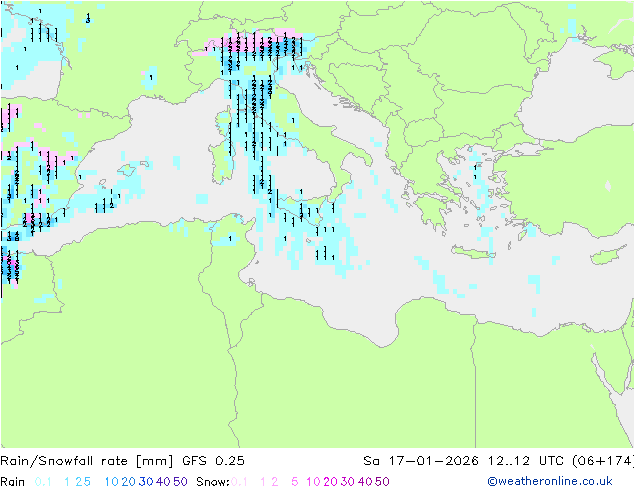Pick the Snow legend value 20
This screenshot has width=634, height=490.
330,482
